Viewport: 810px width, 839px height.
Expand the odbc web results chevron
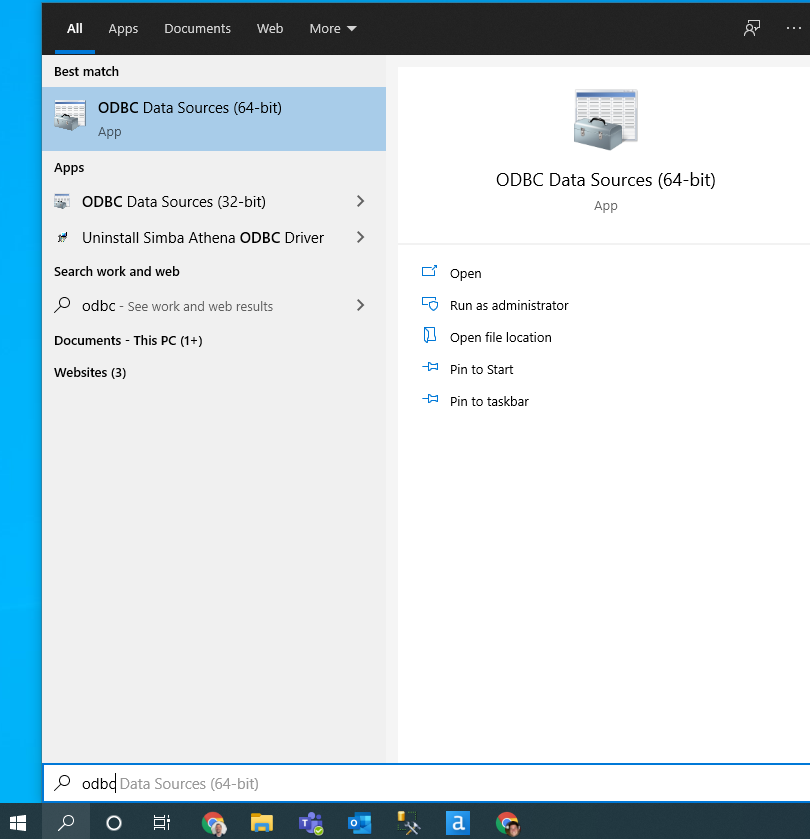pos(360,305)
